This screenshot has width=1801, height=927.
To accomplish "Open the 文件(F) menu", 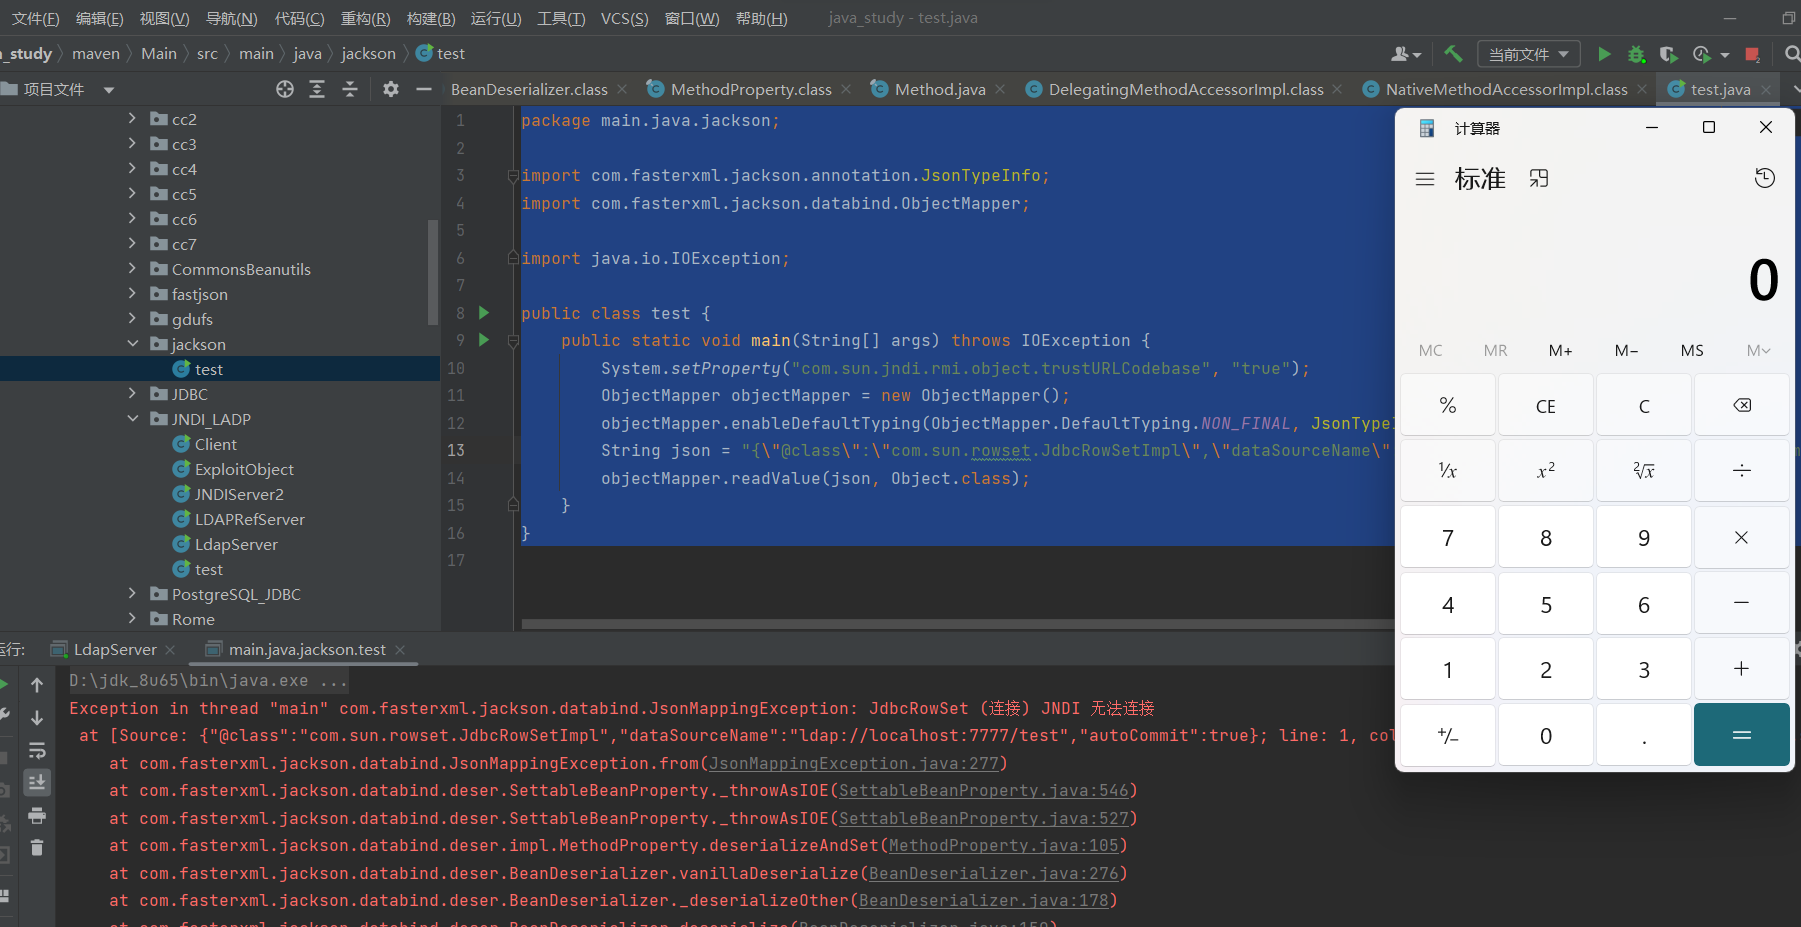I will click(36, 18).
